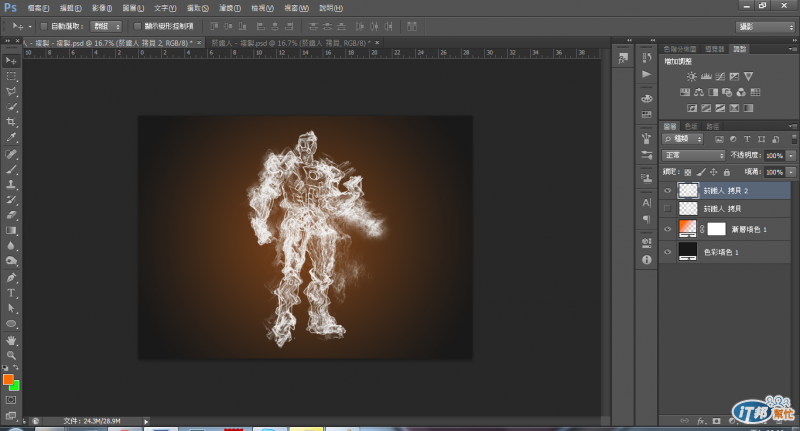
Task: Enable the 自動選取 checkbox
Action: tap(44, 25)
